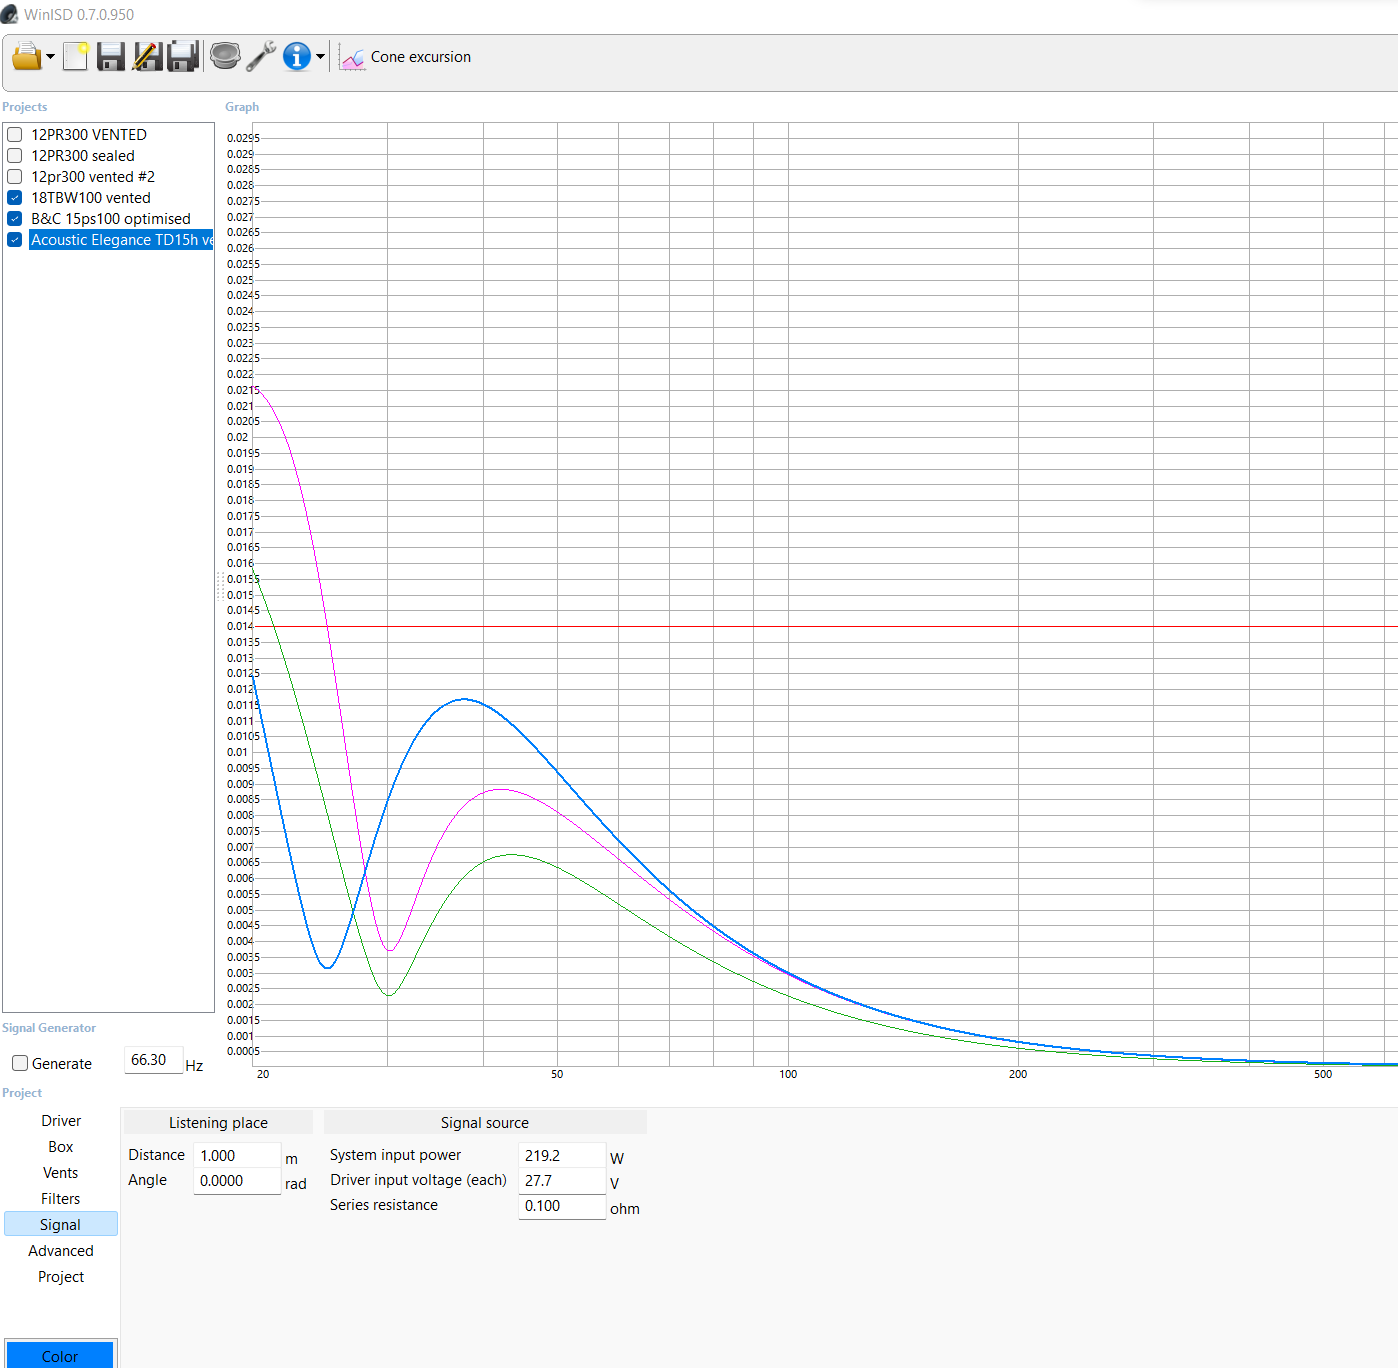Edit the Series resistance field
The width and height of the screenshot is (1398, 1368).
[562, 1206]
